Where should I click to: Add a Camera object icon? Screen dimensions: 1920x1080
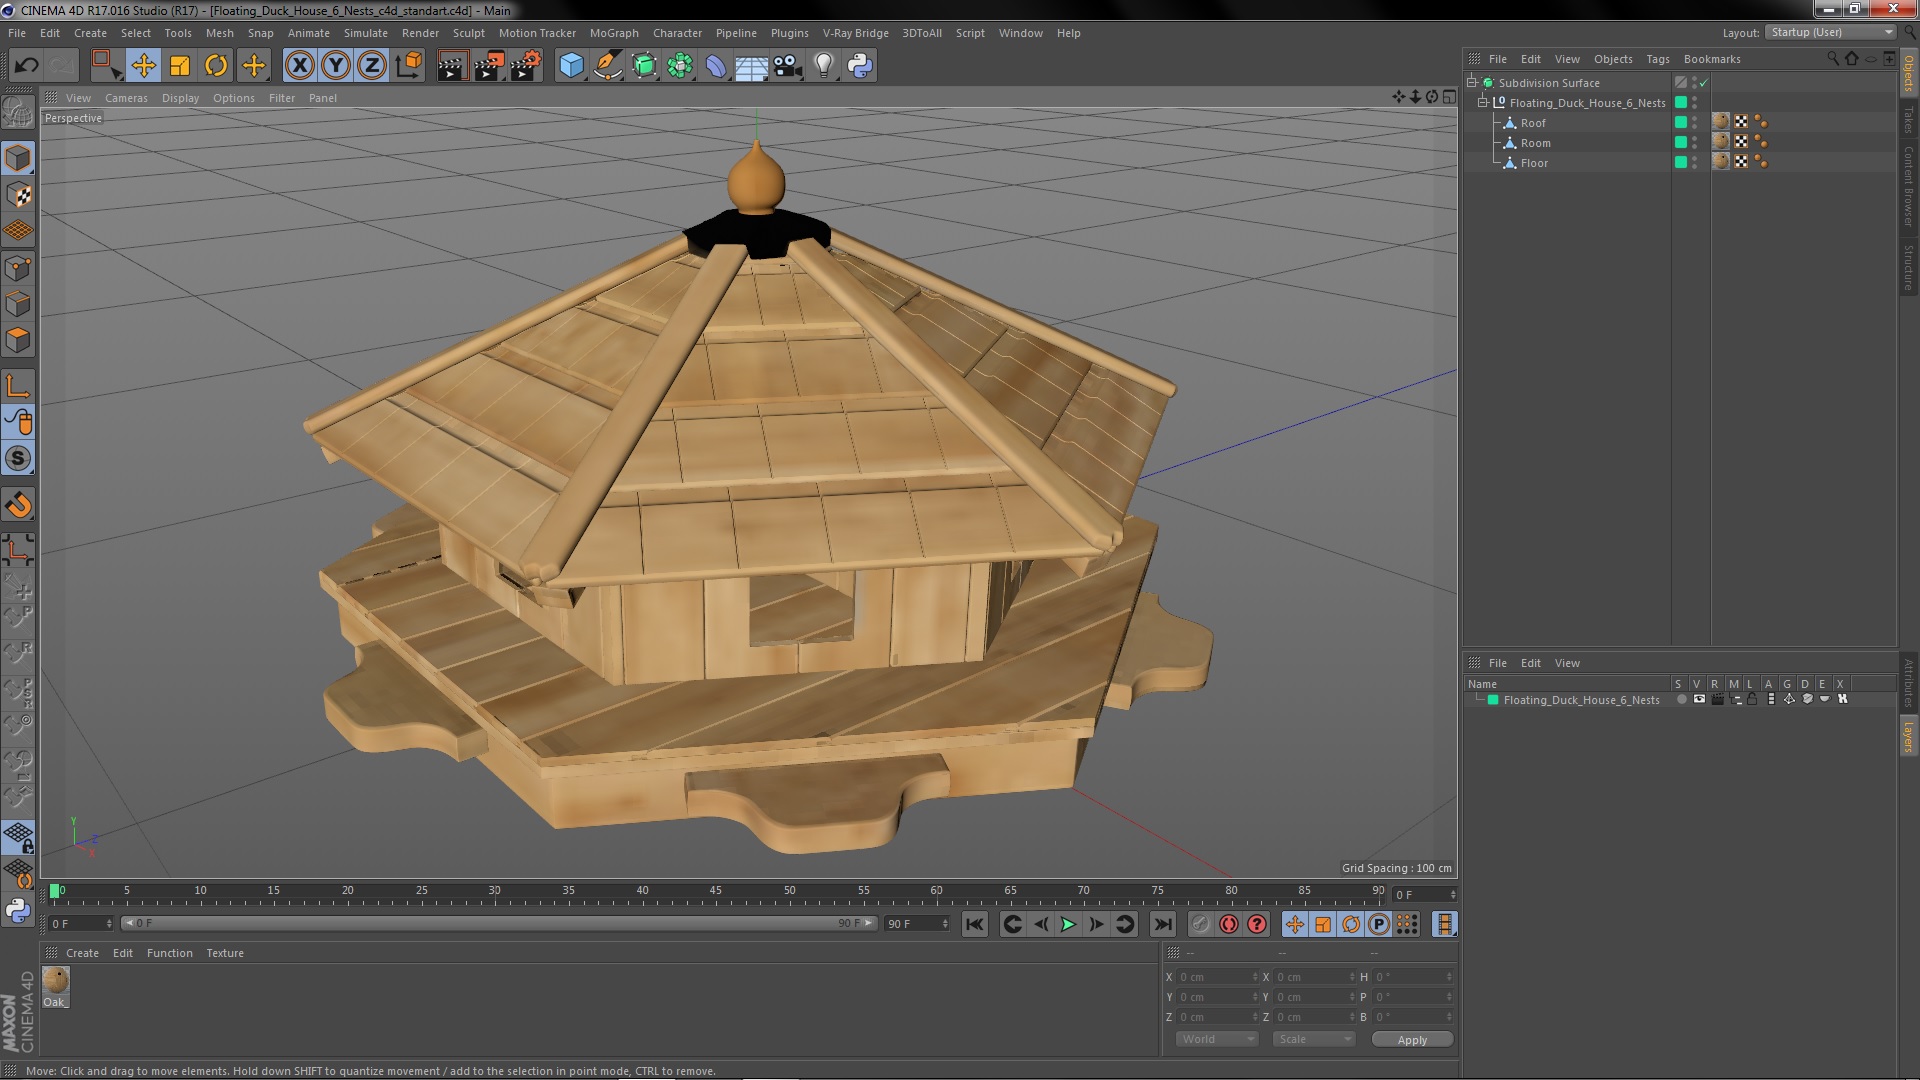pos(787,66)
